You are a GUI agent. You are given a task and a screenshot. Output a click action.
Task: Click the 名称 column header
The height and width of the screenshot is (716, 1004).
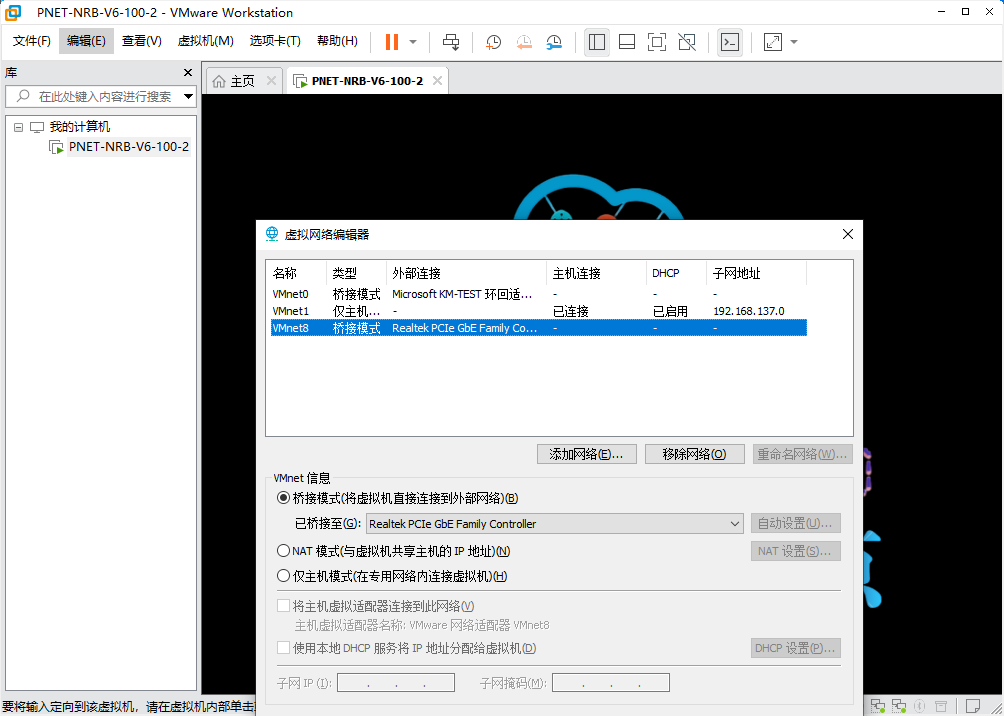pos(298,273)
